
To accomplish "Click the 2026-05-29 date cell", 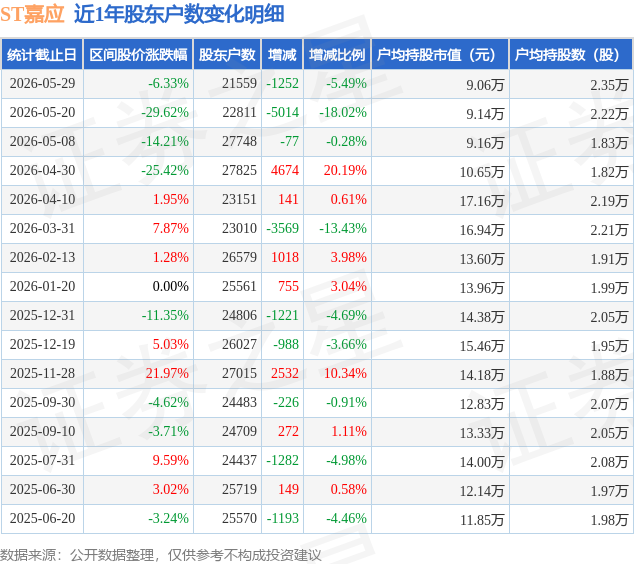I will tap(42, 83).
